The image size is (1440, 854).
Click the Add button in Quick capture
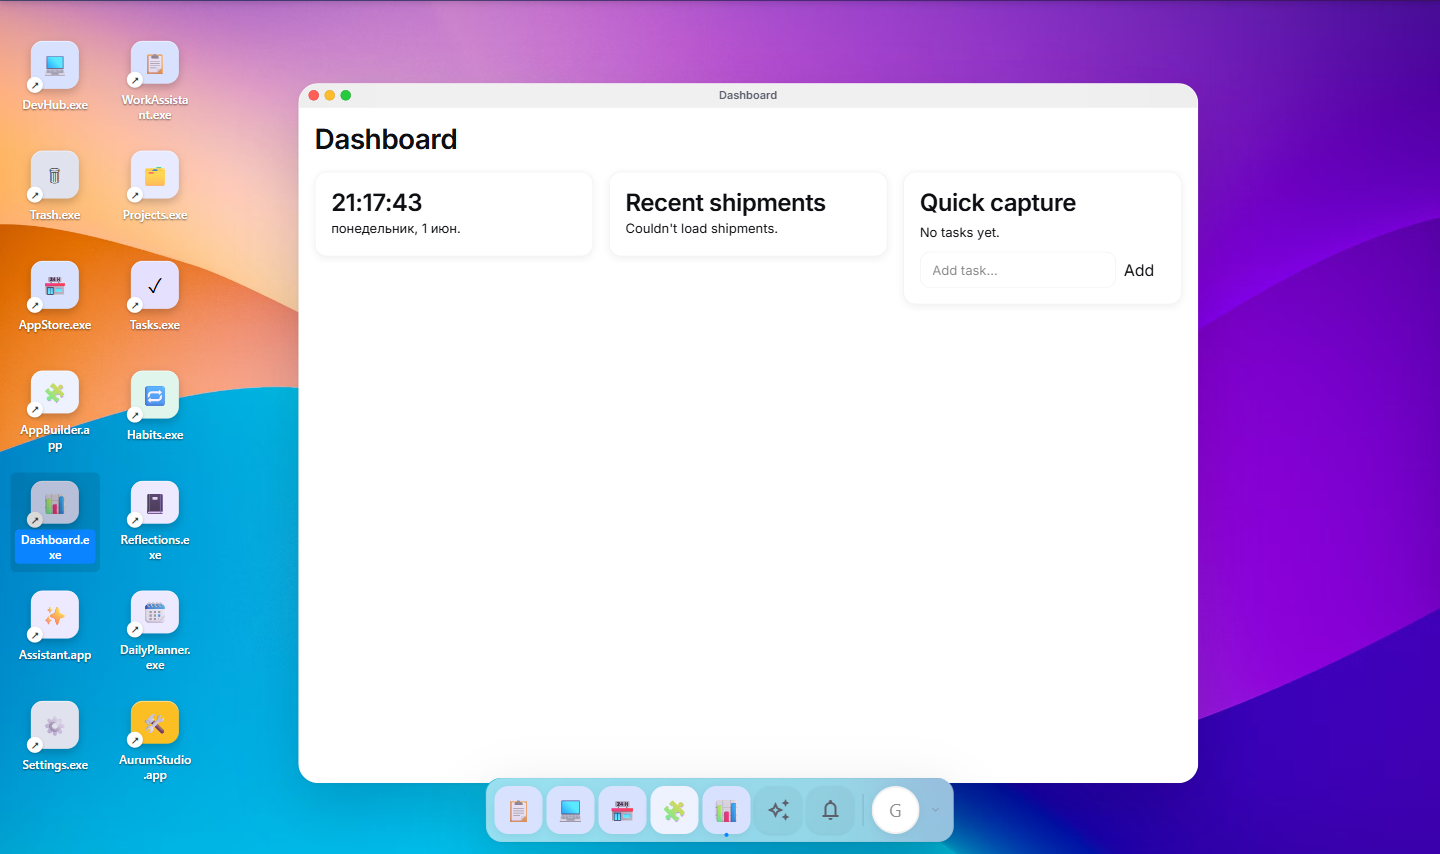click(1139, 270)
